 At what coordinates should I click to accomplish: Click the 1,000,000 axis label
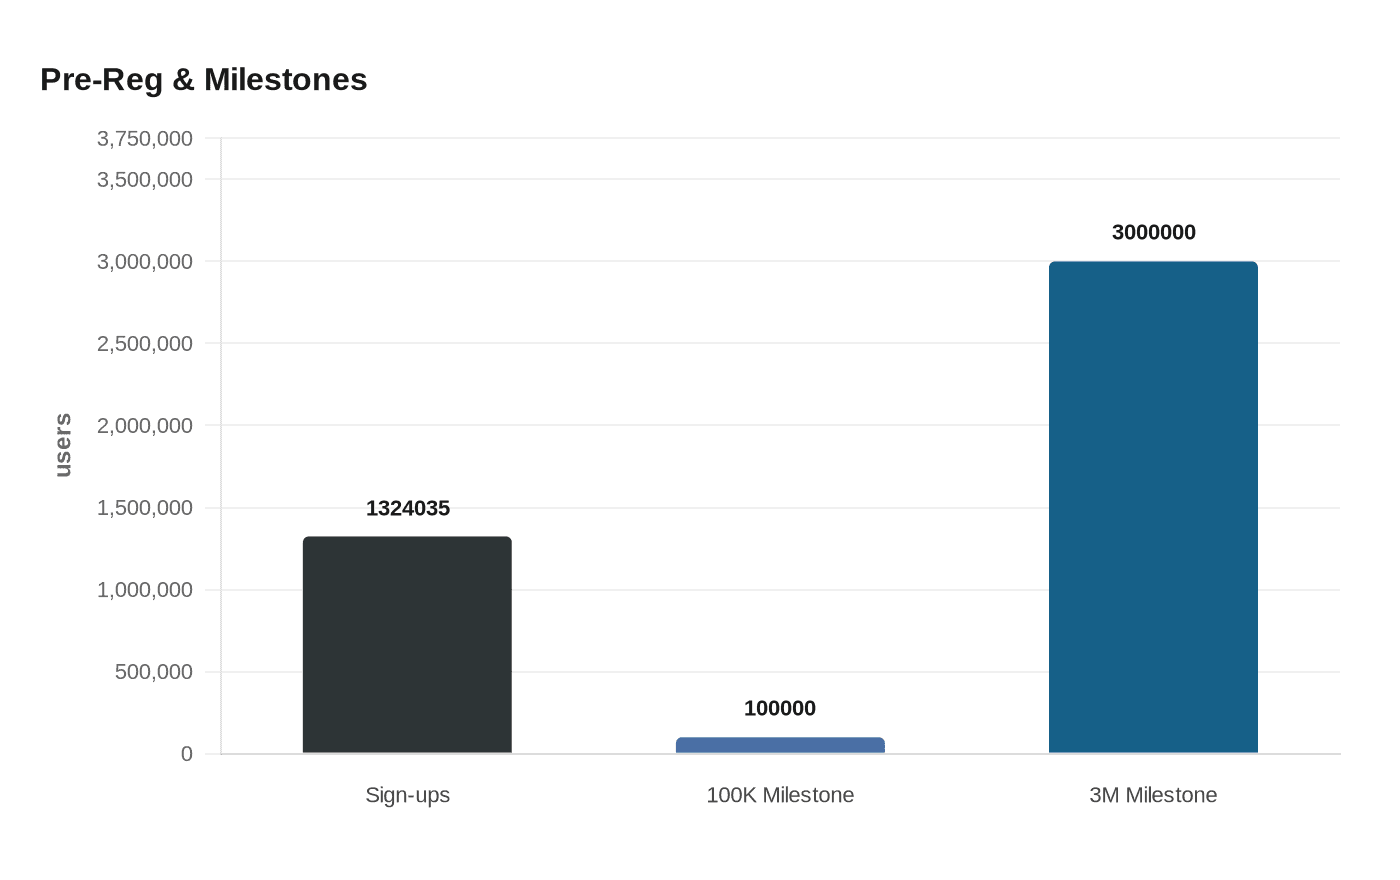pos(143,589)
